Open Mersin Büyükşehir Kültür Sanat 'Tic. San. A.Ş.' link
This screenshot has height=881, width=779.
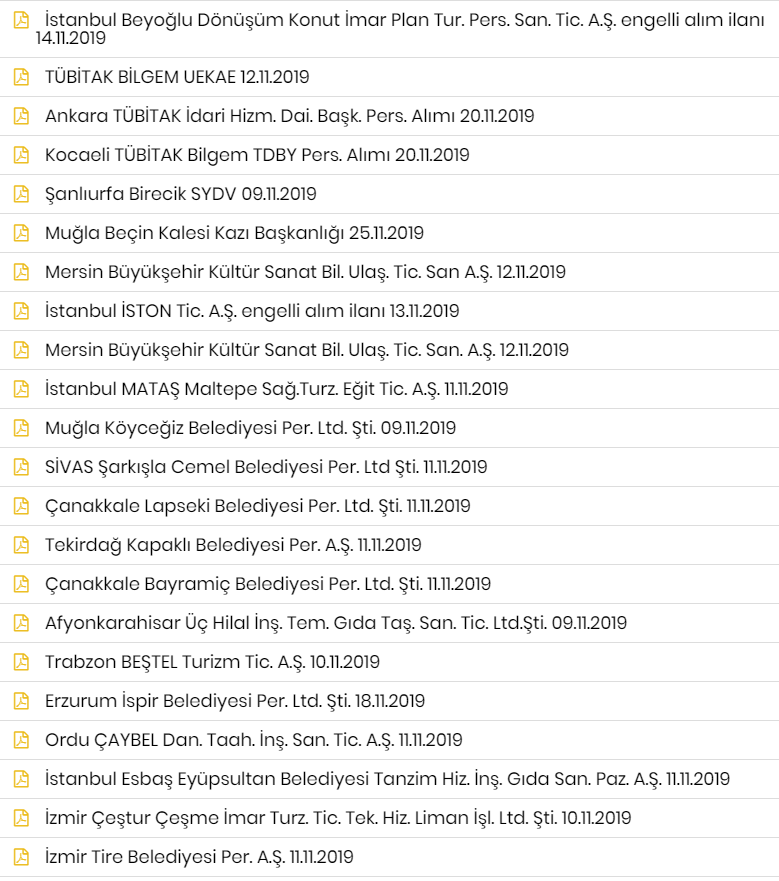pos(307,349)
